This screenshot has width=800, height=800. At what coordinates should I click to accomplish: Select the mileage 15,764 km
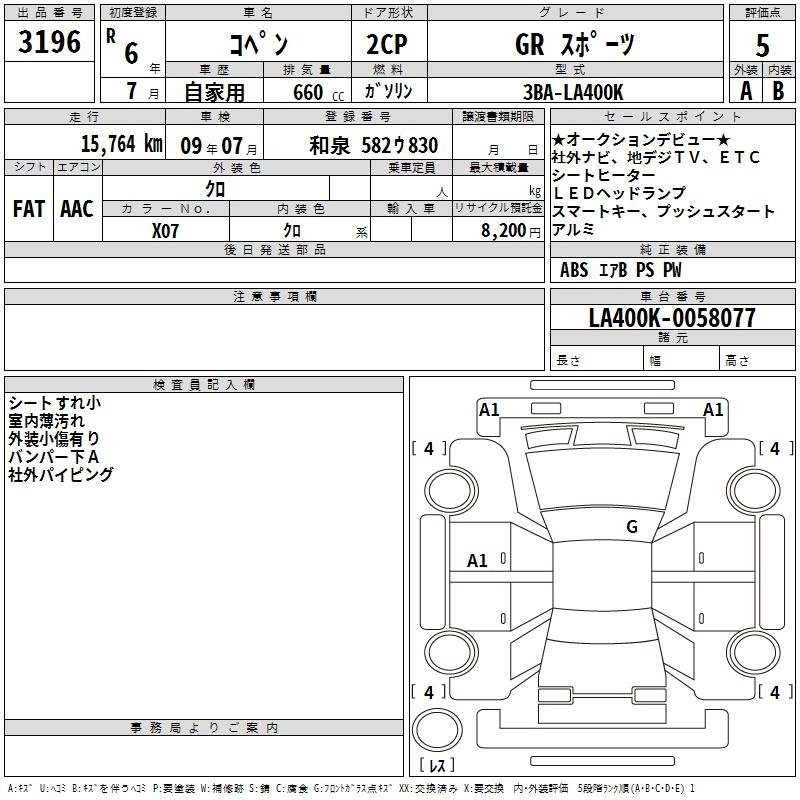(121, 143)
